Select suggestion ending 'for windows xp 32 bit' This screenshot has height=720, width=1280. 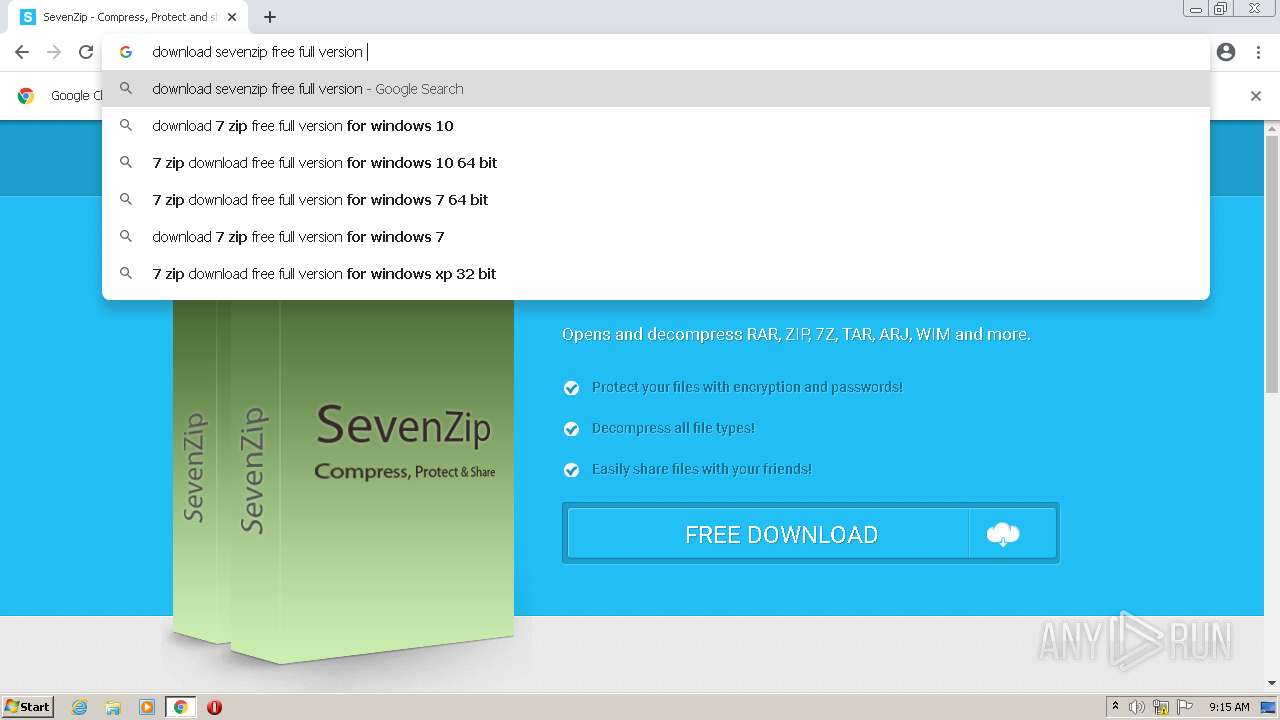coord(656,274)
